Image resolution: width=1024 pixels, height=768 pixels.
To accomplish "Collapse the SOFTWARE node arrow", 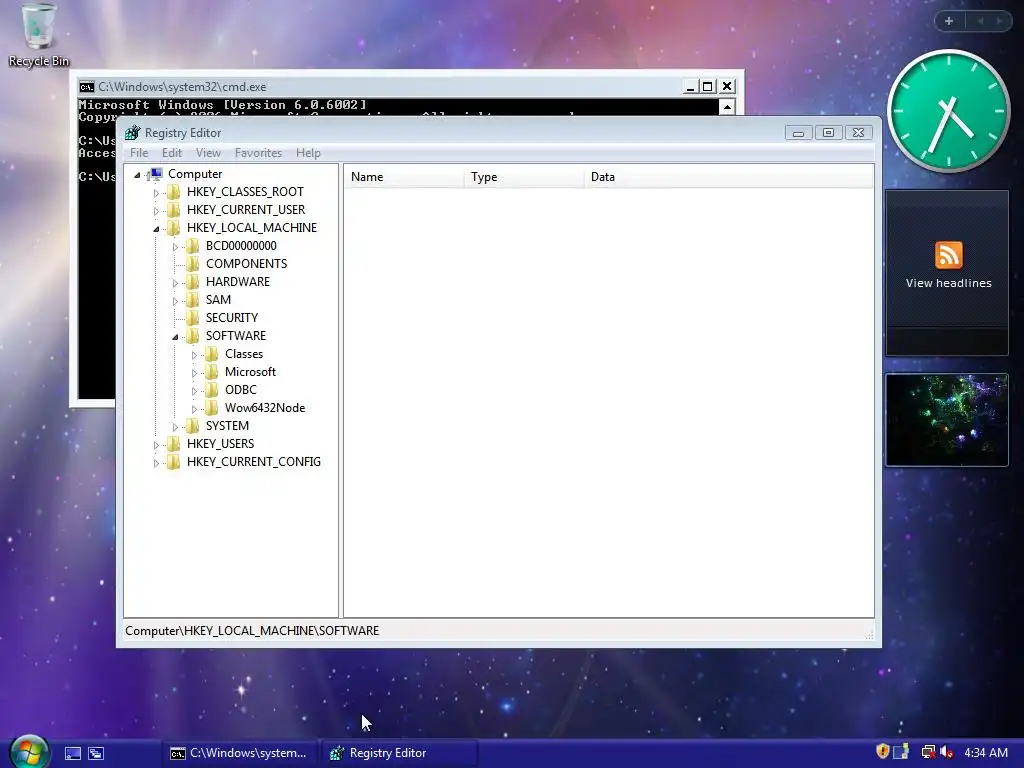I will (175, 337).
